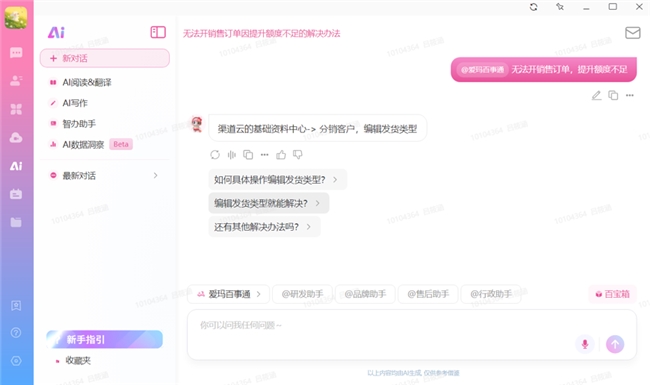
Task: Toggle the sidebar panel layout icon
Action: point(158,32)
